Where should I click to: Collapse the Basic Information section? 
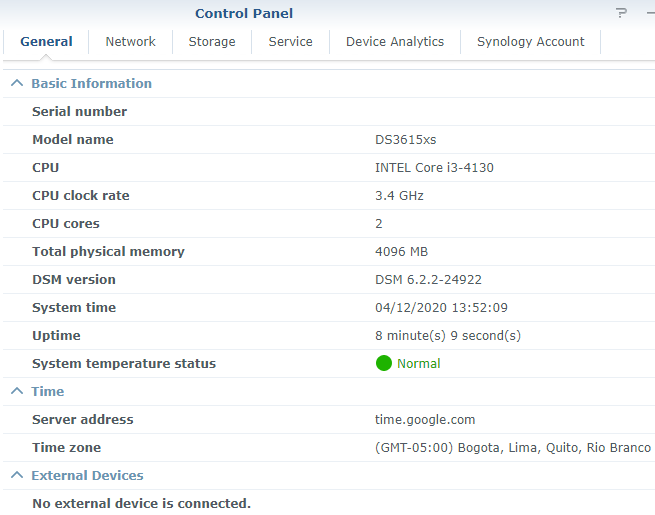pos(17,83)
